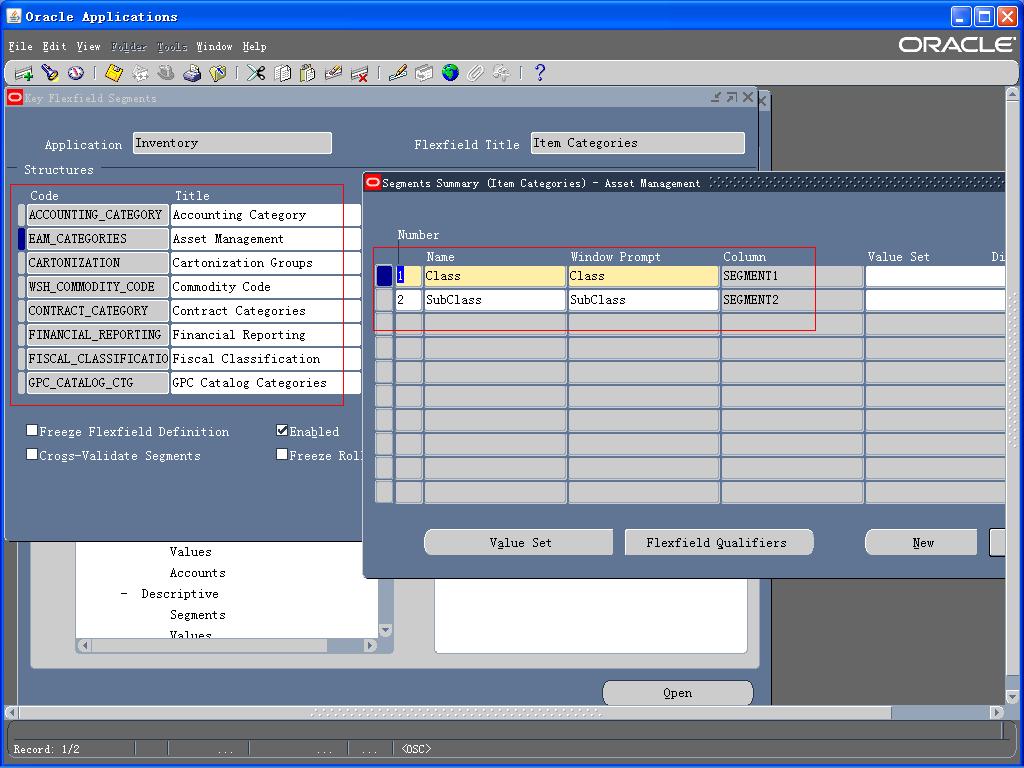Click segment number 2 cell

(409, 300)
